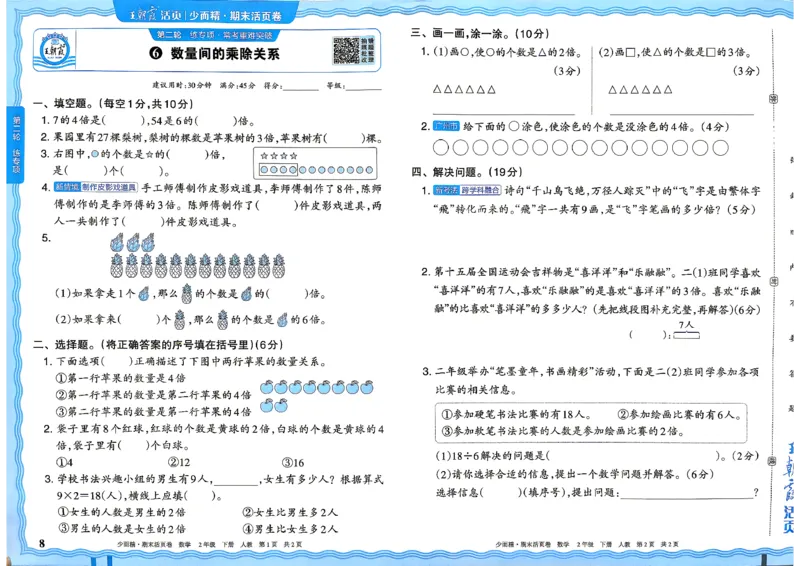Click the blank after 7的4倍是

click(x=124, y=121)
